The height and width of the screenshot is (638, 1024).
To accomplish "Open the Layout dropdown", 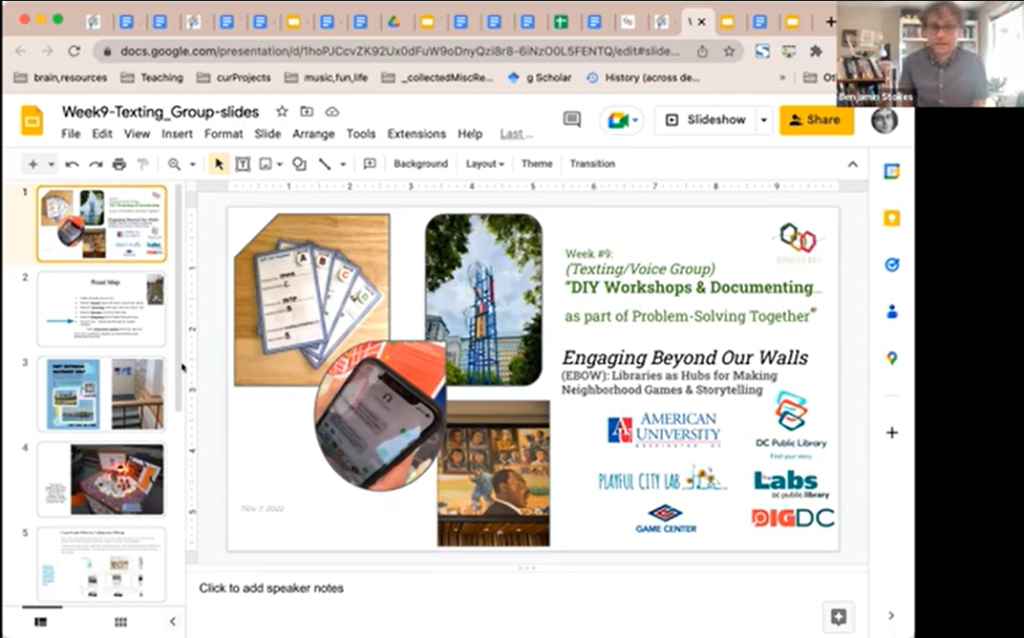I will (x=485, y=164).
